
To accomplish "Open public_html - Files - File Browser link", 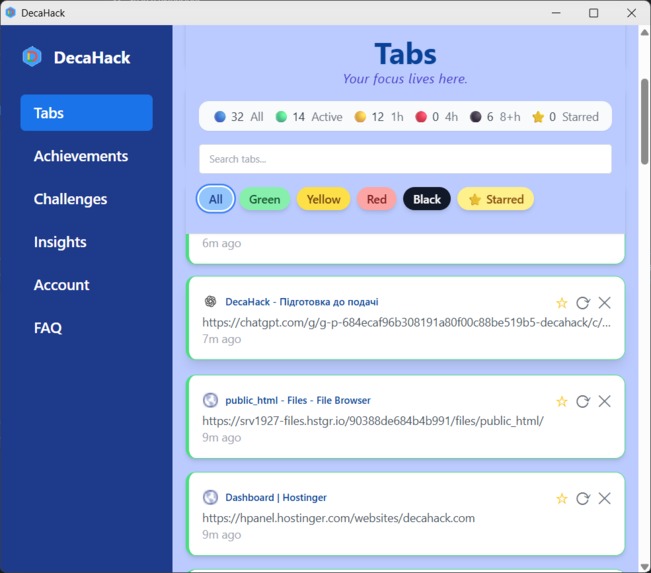I will pyautogui.click(x=298, y=400).
